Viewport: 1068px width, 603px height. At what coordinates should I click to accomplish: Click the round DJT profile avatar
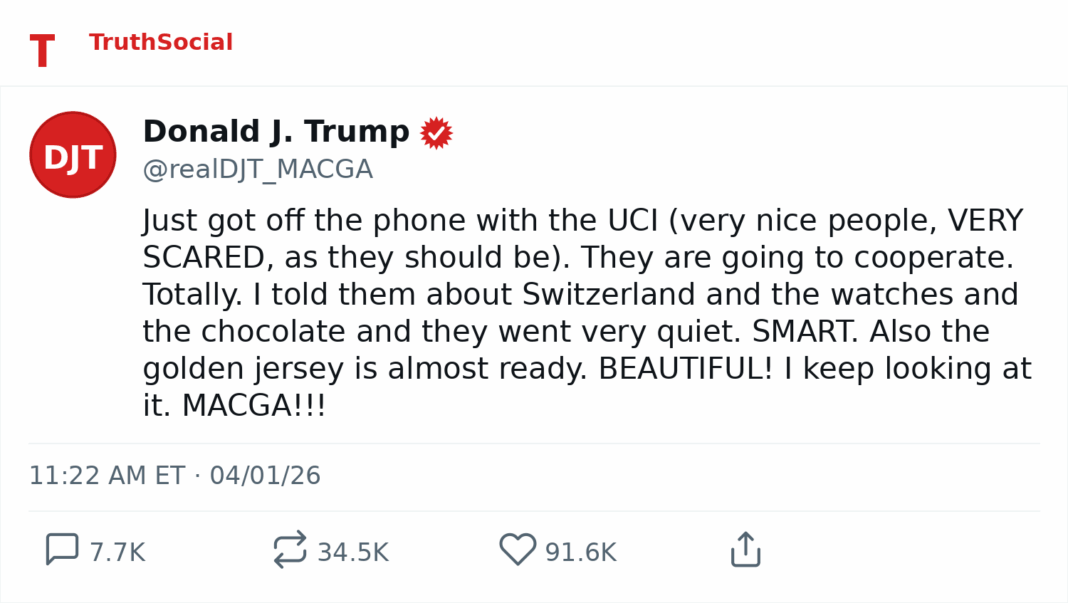pyautogui.click(x=73, y=155)
